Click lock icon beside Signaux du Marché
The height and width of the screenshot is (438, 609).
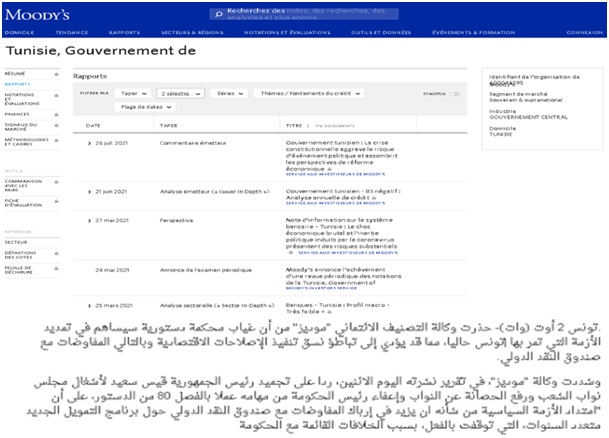tap(56, 125)
